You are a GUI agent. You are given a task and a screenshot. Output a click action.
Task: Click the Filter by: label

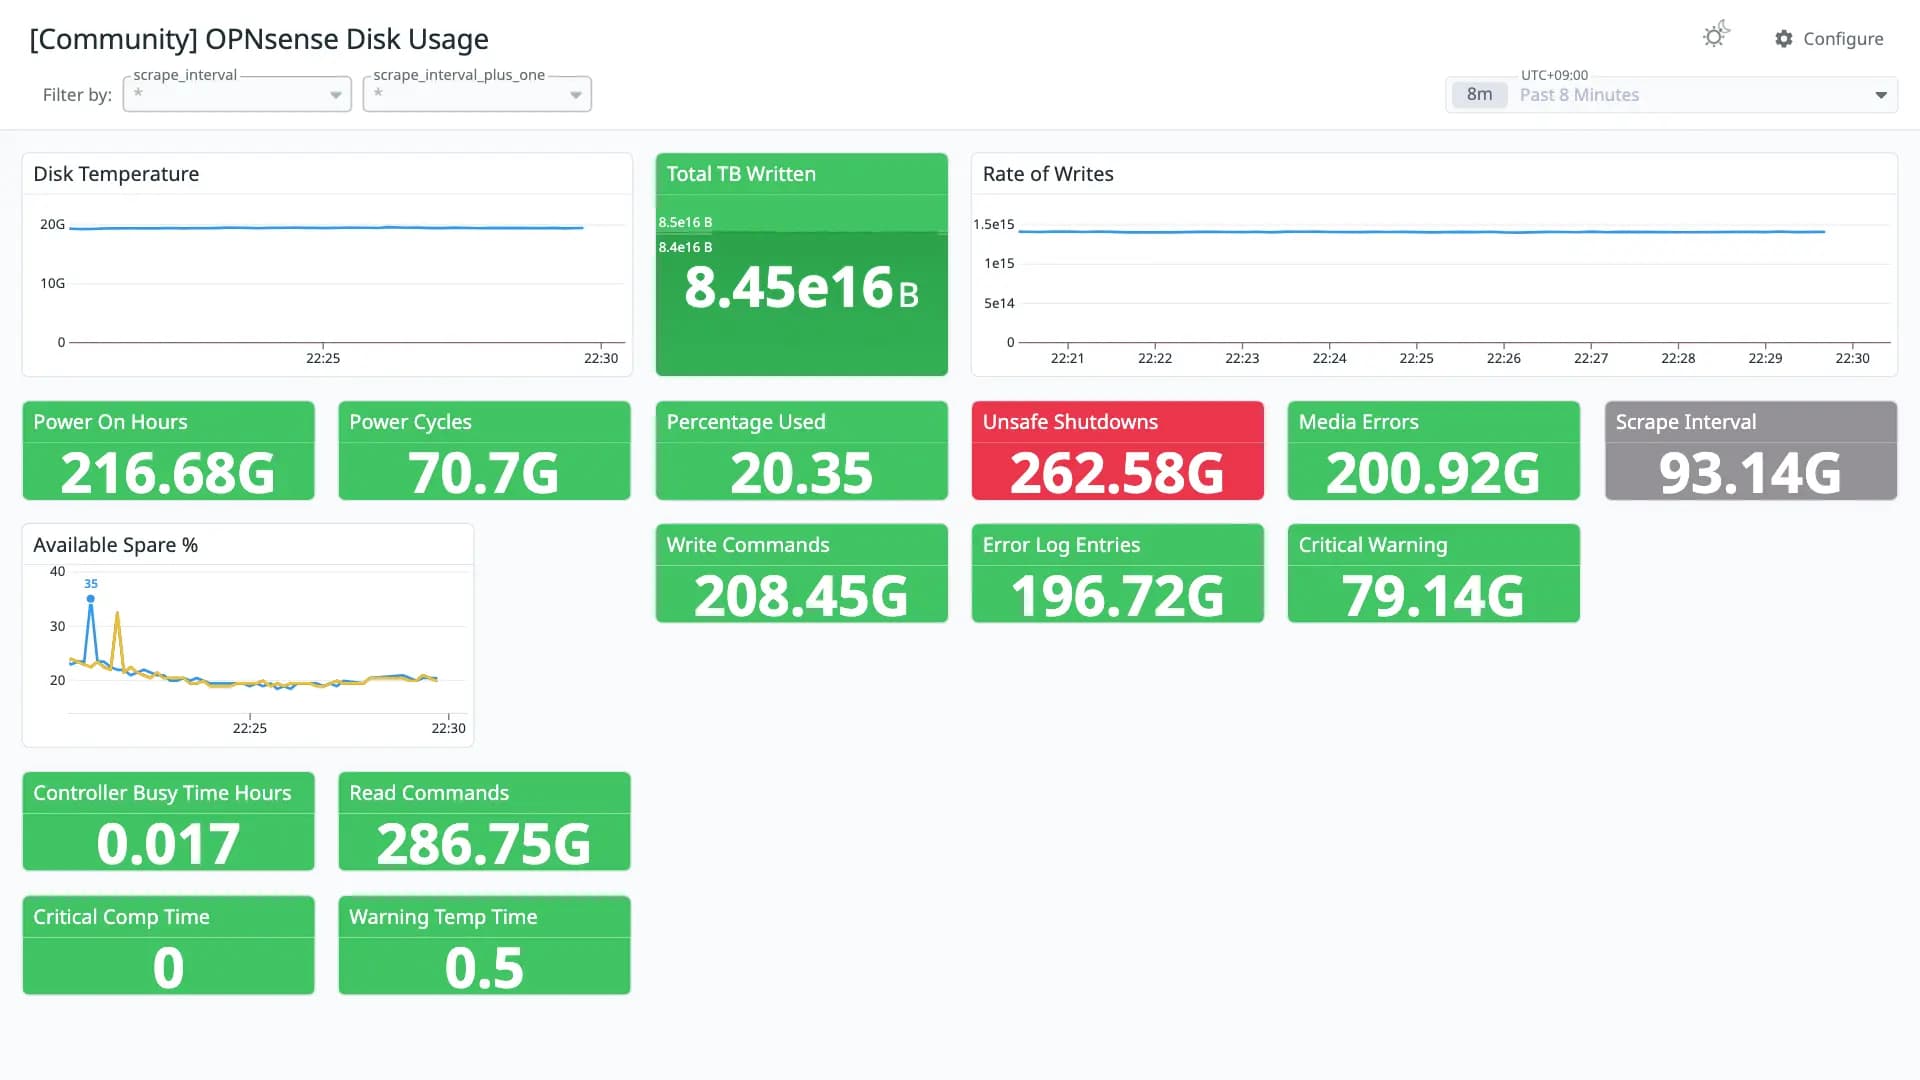[77, 95]
